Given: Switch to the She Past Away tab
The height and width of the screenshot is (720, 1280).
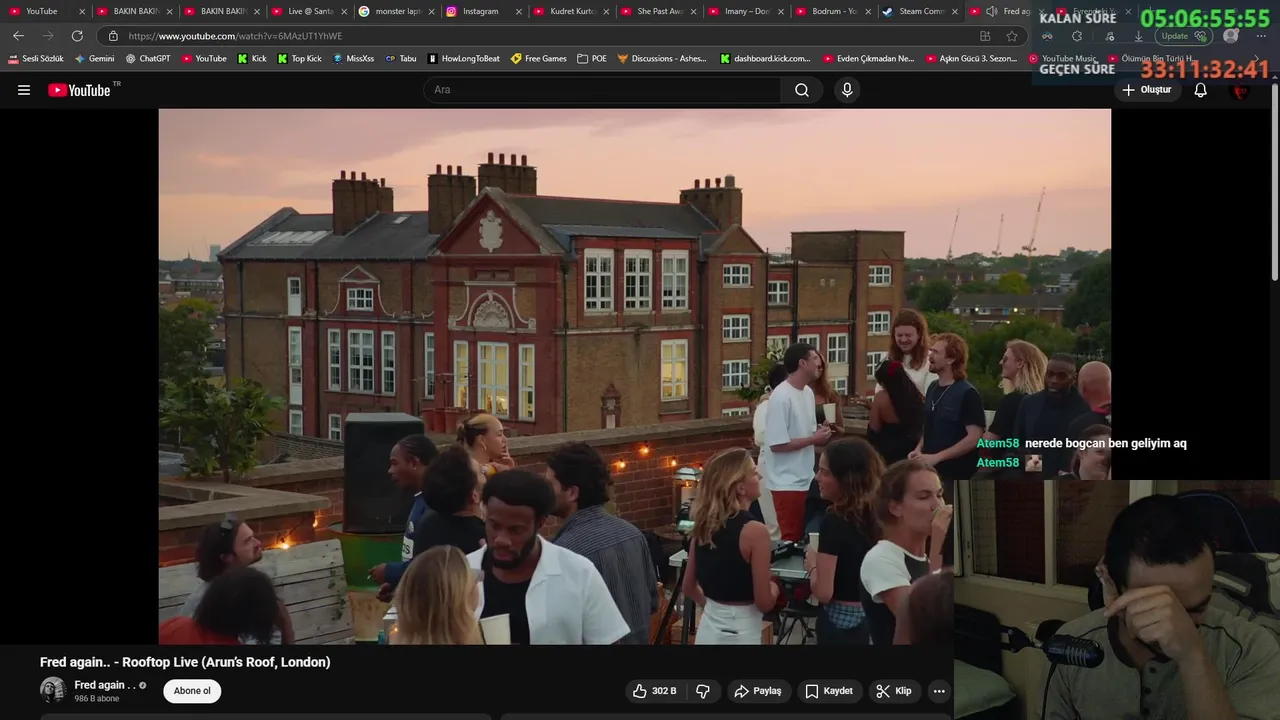Looking at the screenshot, I should tap(658, 11).
